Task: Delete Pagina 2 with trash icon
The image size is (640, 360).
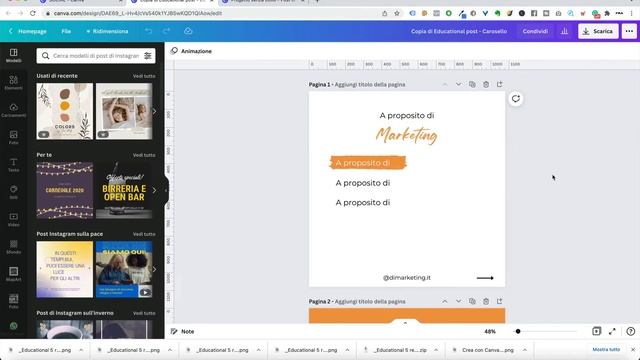Action: 486,301
